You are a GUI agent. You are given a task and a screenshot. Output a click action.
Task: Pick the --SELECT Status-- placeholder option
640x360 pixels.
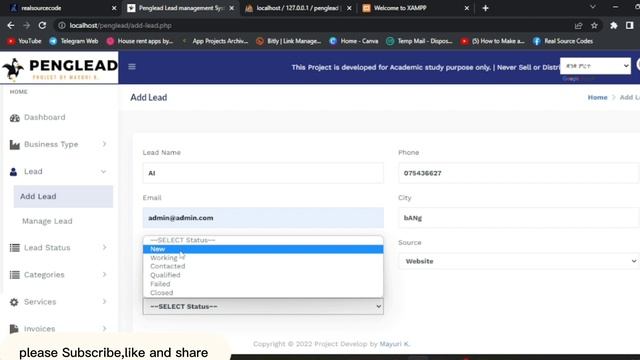point(263,240)
